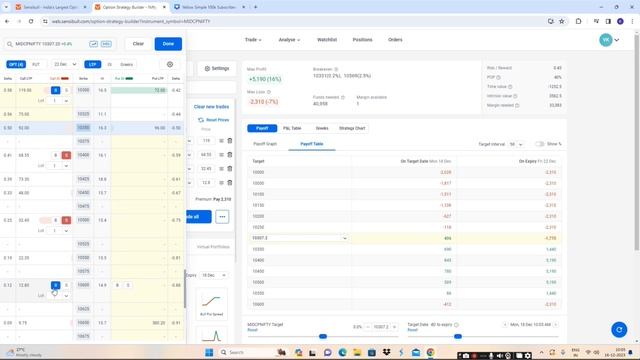Screen dimensions: 640x360
Task: Open Lot dropdown under 119.00 row
Action: (x=58, y=100)
